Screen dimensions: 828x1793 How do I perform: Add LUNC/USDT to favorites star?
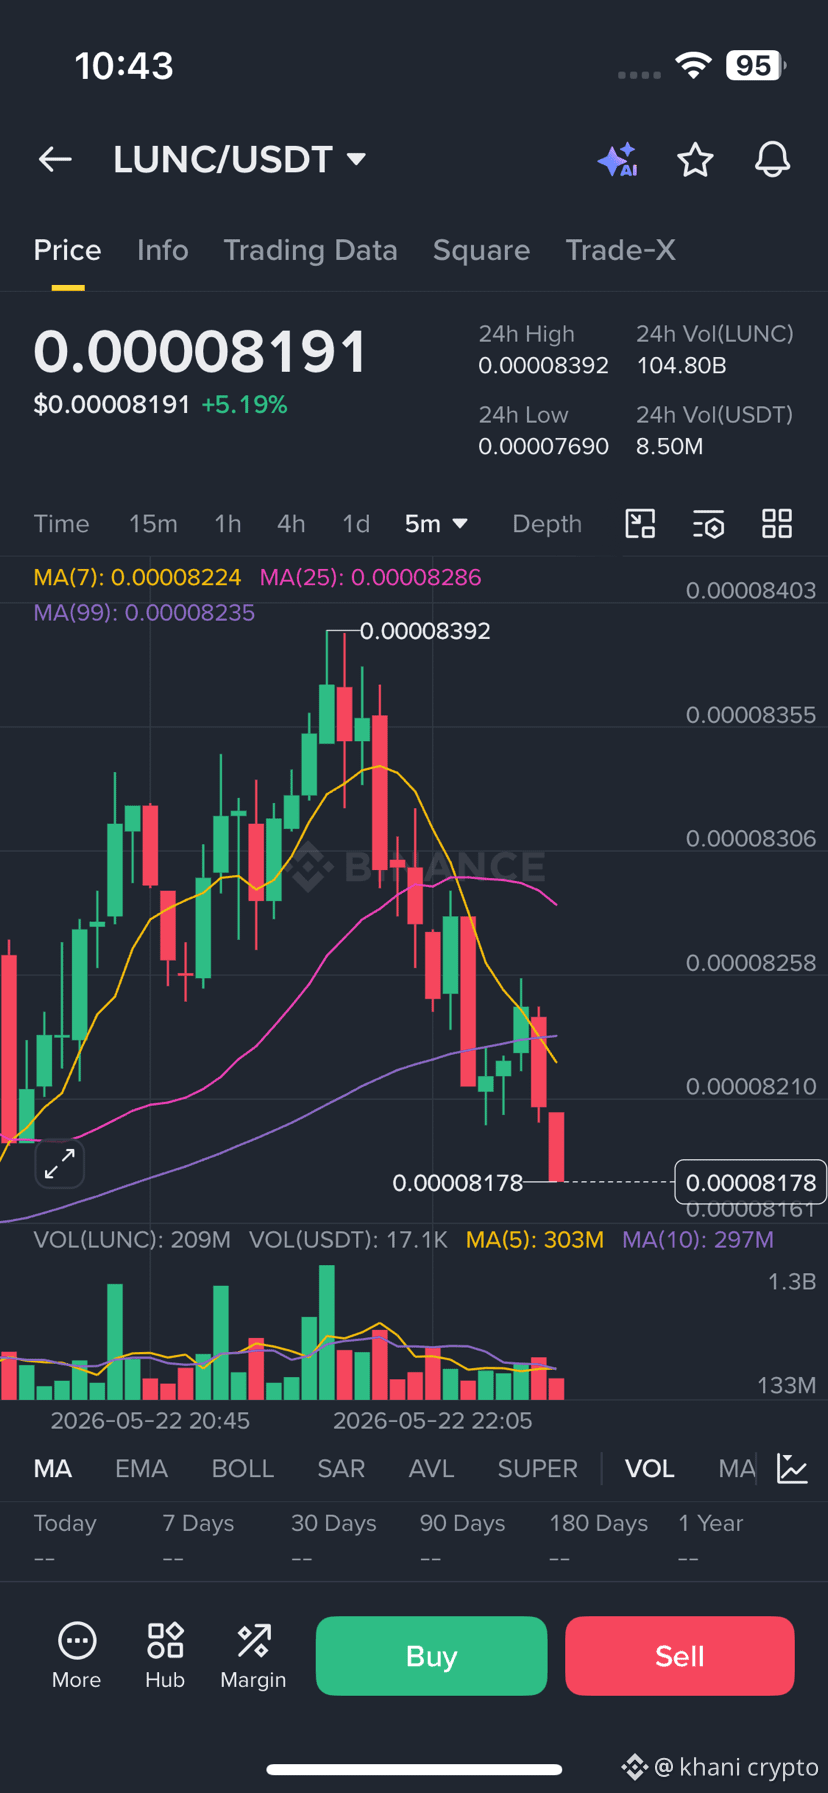pyautogui.click(x=695, y=160)
